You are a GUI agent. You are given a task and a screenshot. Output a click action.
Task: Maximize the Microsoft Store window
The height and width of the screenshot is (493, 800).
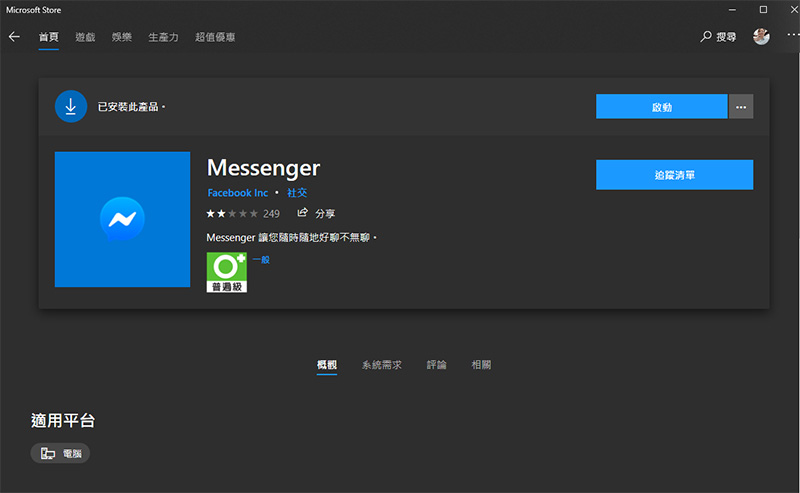[x=763, y=10]
